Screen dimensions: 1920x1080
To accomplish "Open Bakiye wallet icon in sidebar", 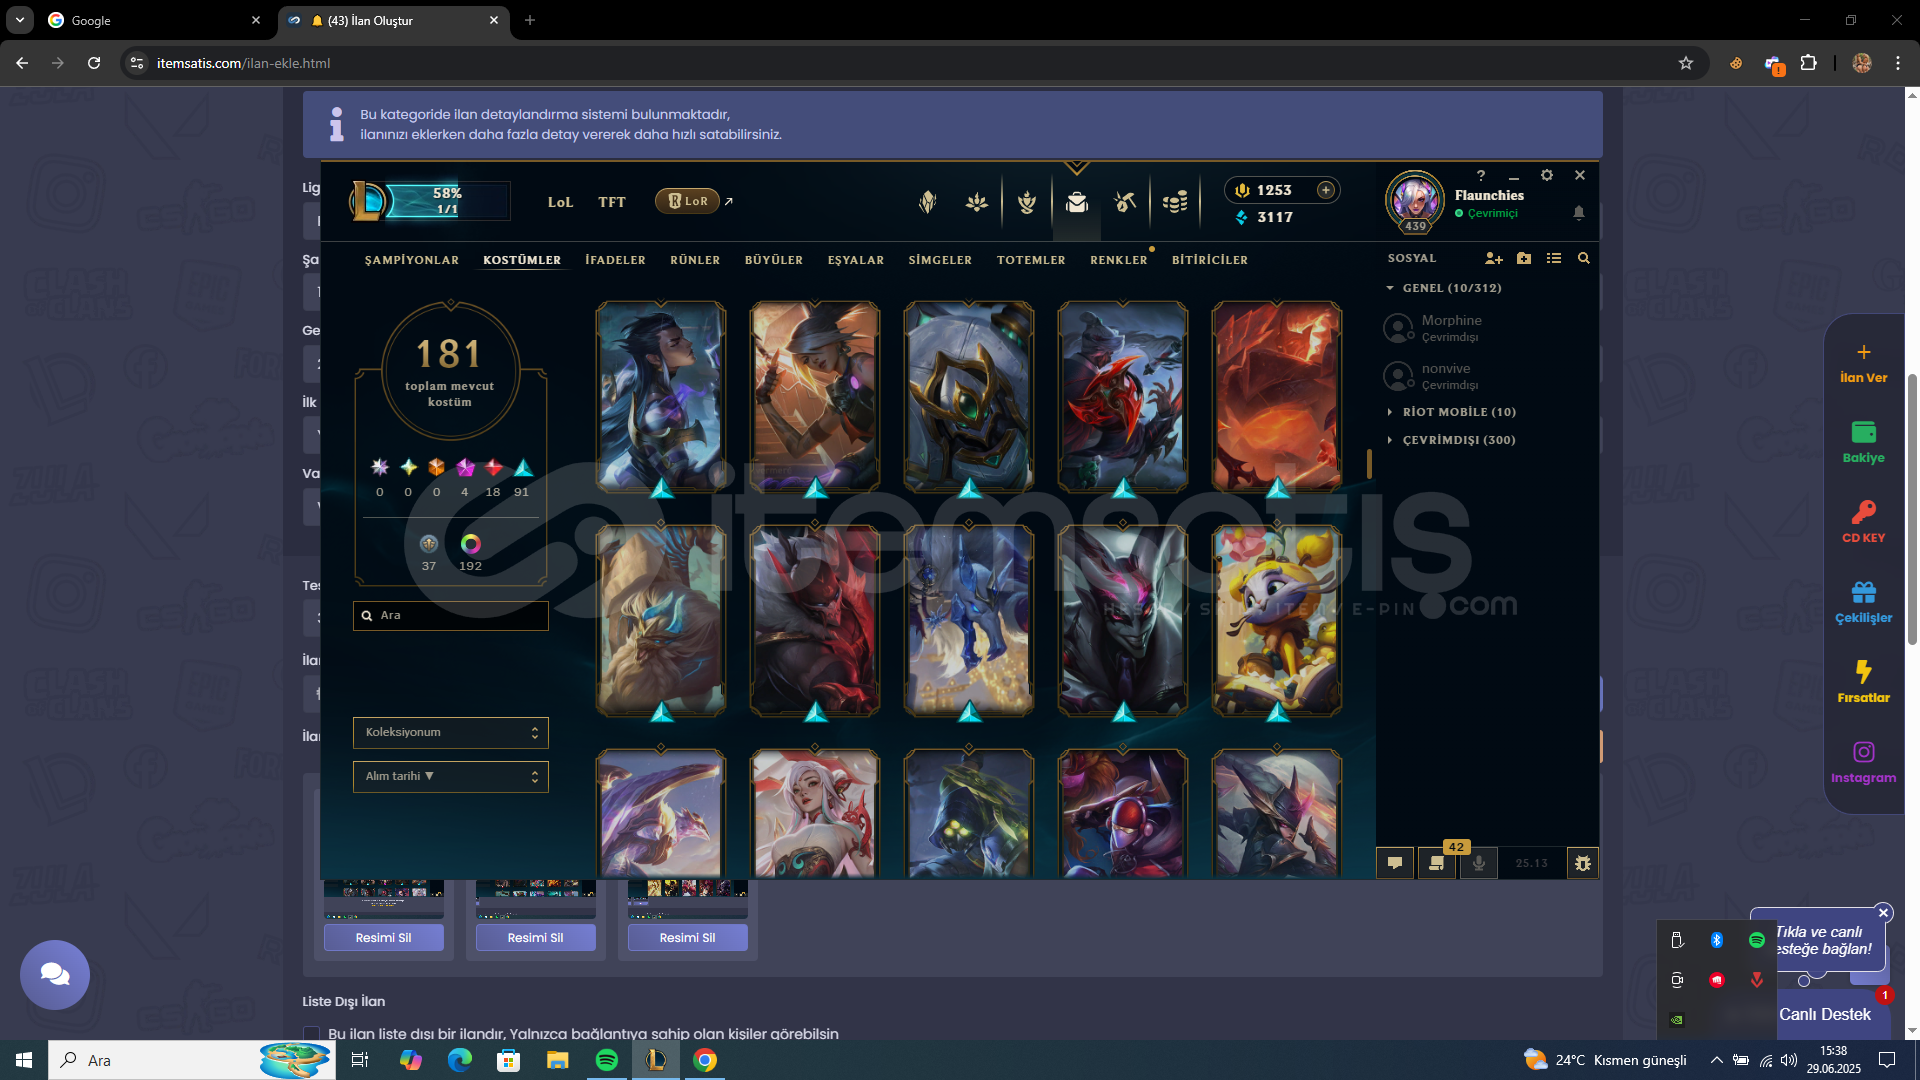I will 1864,432.
